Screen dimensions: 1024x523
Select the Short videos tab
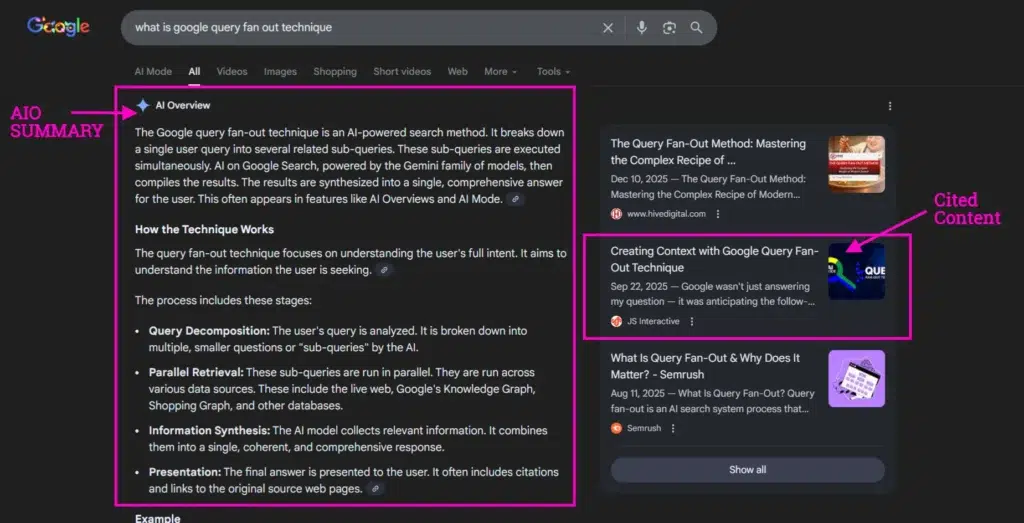[x=402, y=72]
